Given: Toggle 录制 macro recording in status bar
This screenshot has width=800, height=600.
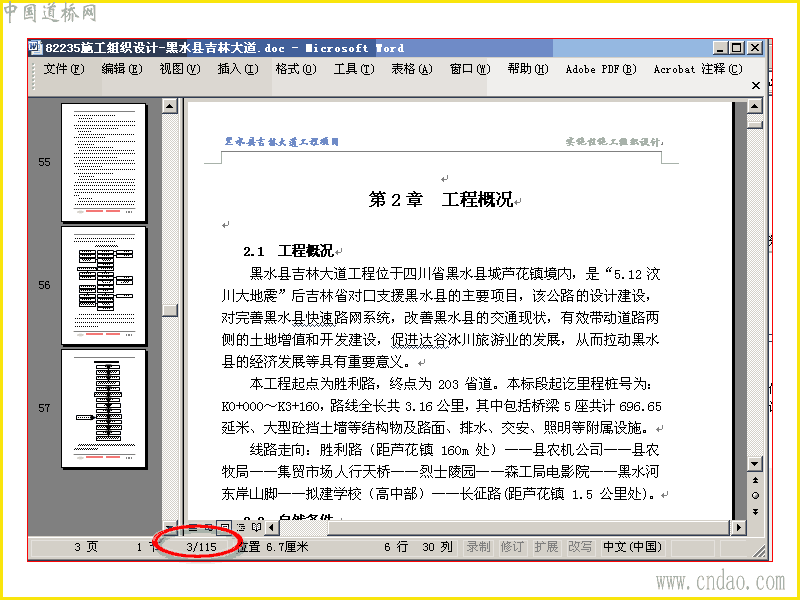Looking at the screenshot, I should pos(479,547).
